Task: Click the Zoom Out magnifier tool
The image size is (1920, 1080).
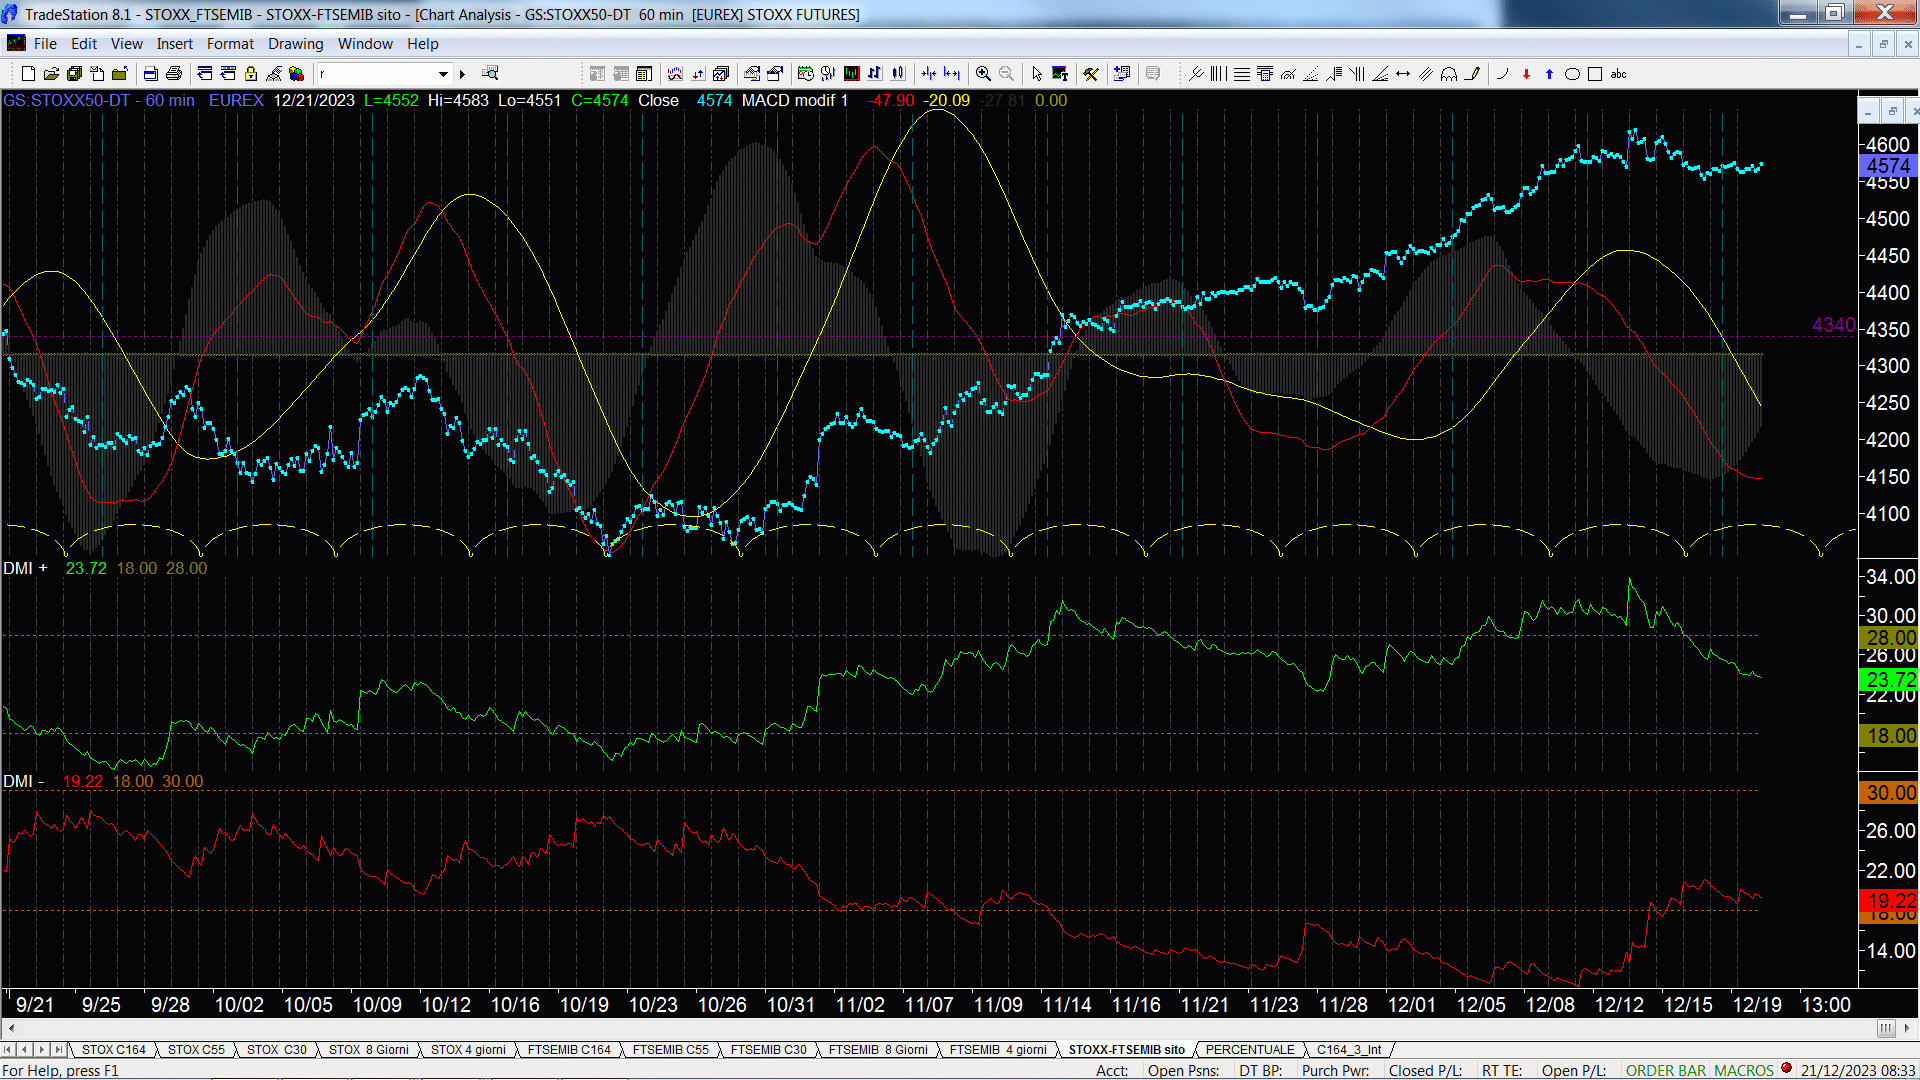Action: (1006, 74)
